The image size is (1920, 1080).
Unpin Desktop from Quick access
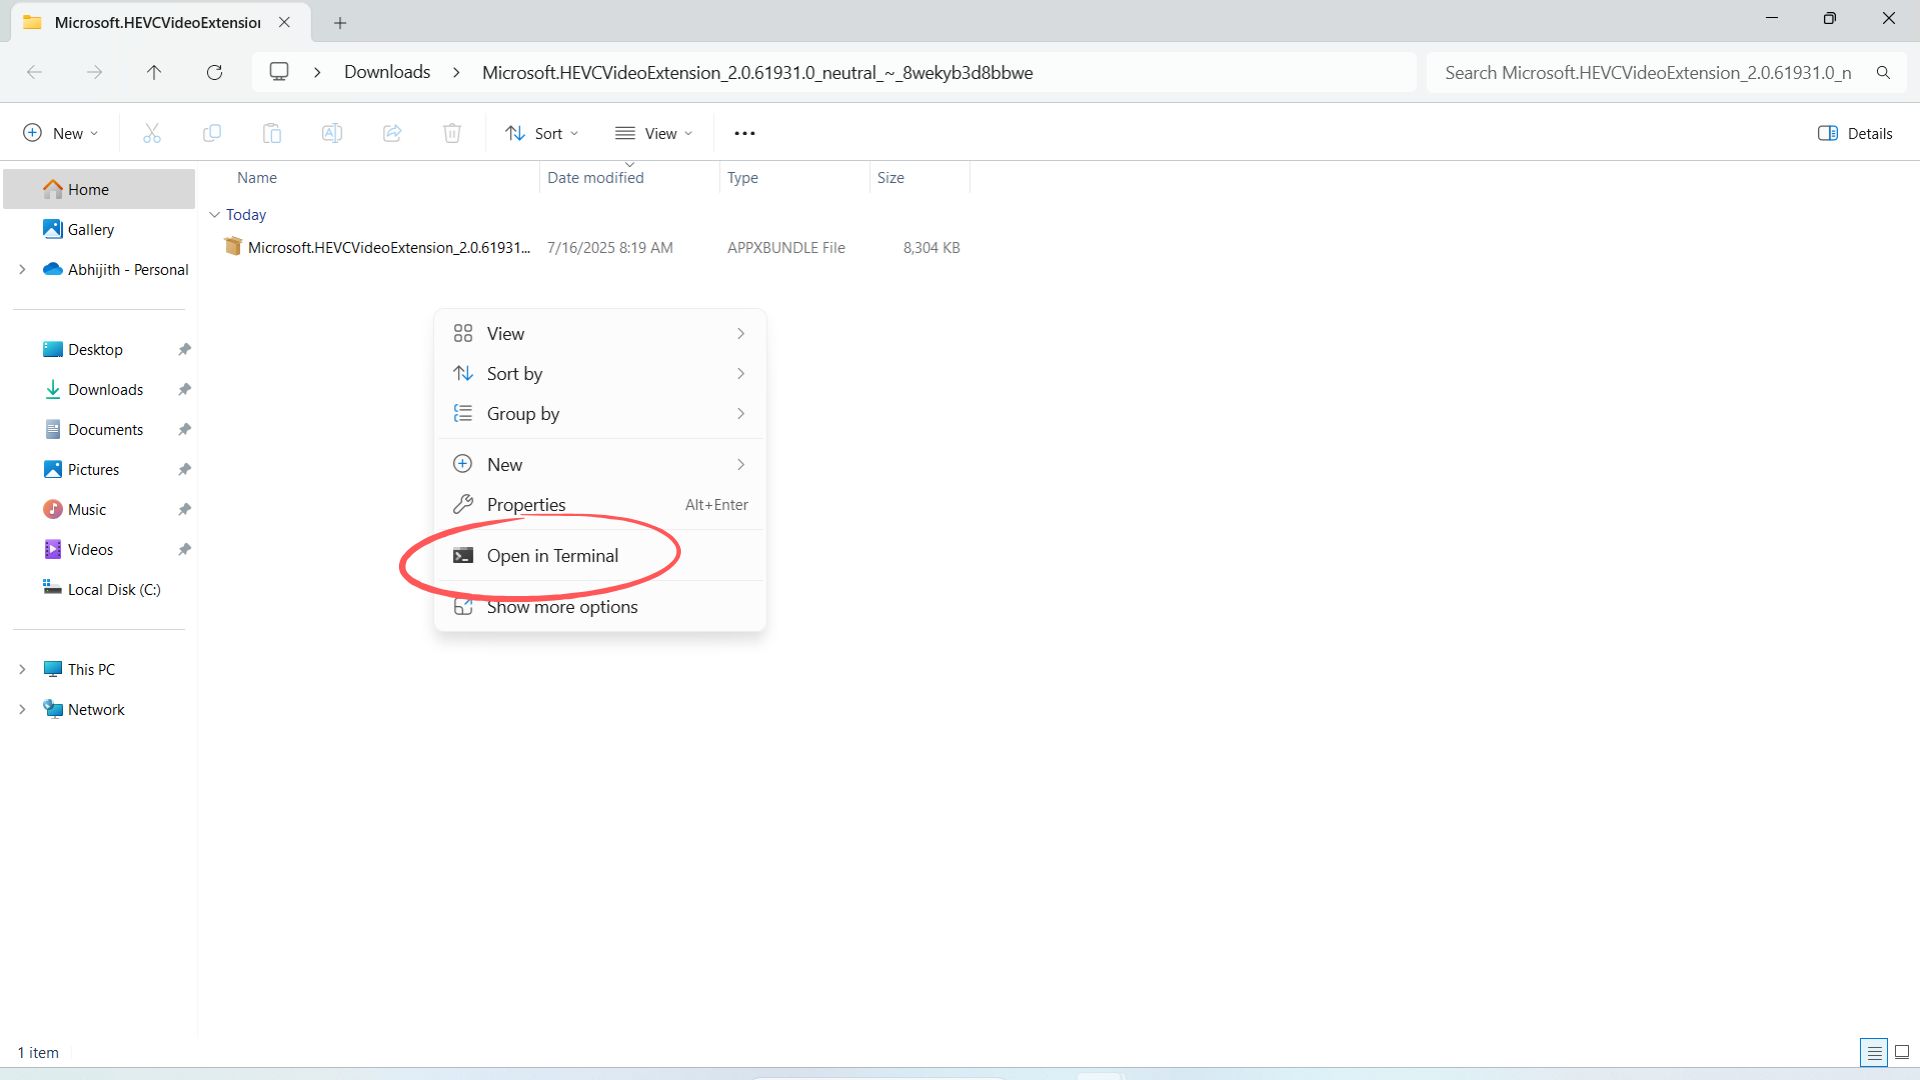[184, 349]
